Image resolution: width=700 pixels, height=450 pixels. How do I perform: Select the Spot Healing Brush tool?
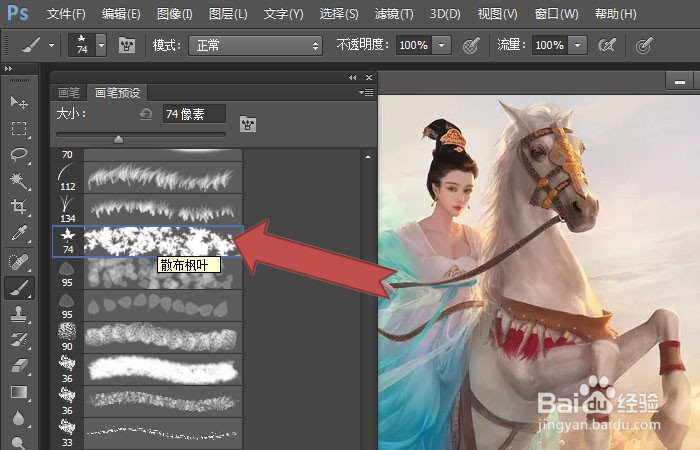pos(19,262)
